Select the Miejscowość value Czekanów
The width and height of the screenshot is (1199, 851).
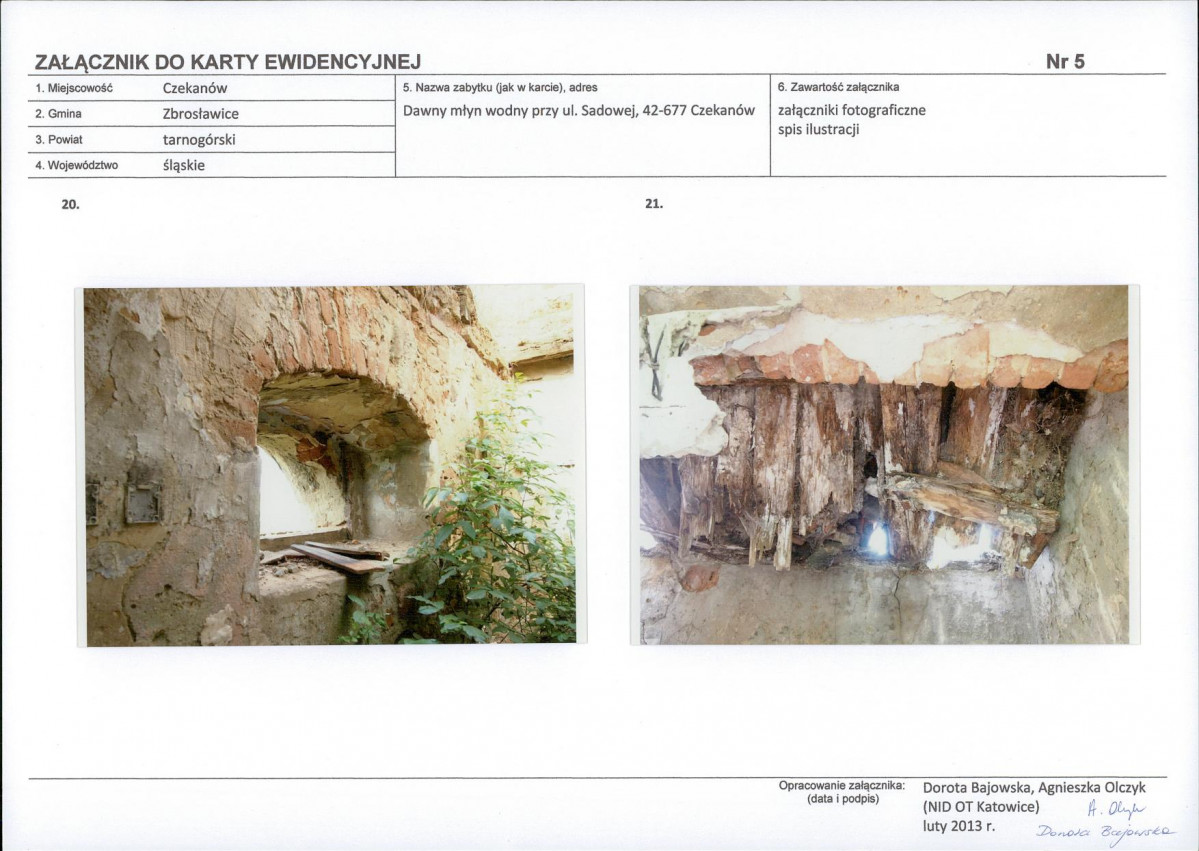pos(195,88)
